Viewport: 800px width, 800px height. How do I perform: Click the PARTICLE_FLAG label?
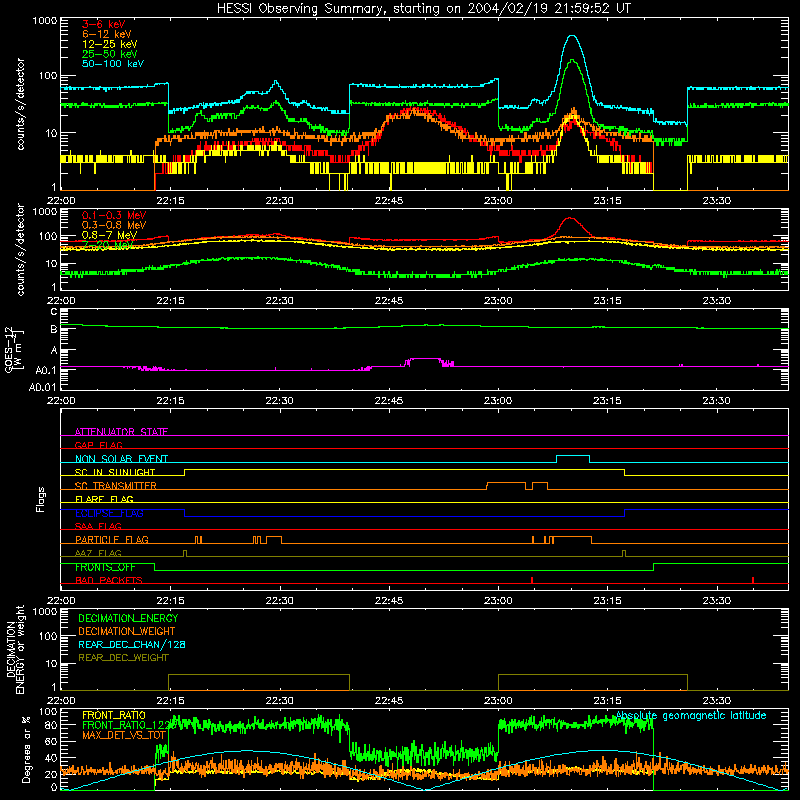pos(112,539)
